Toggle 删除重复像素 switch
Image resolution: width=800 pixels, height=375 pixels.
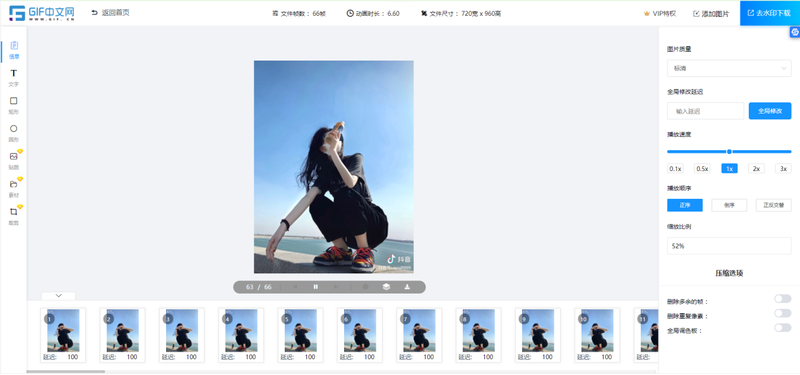[x=783, y=313]
